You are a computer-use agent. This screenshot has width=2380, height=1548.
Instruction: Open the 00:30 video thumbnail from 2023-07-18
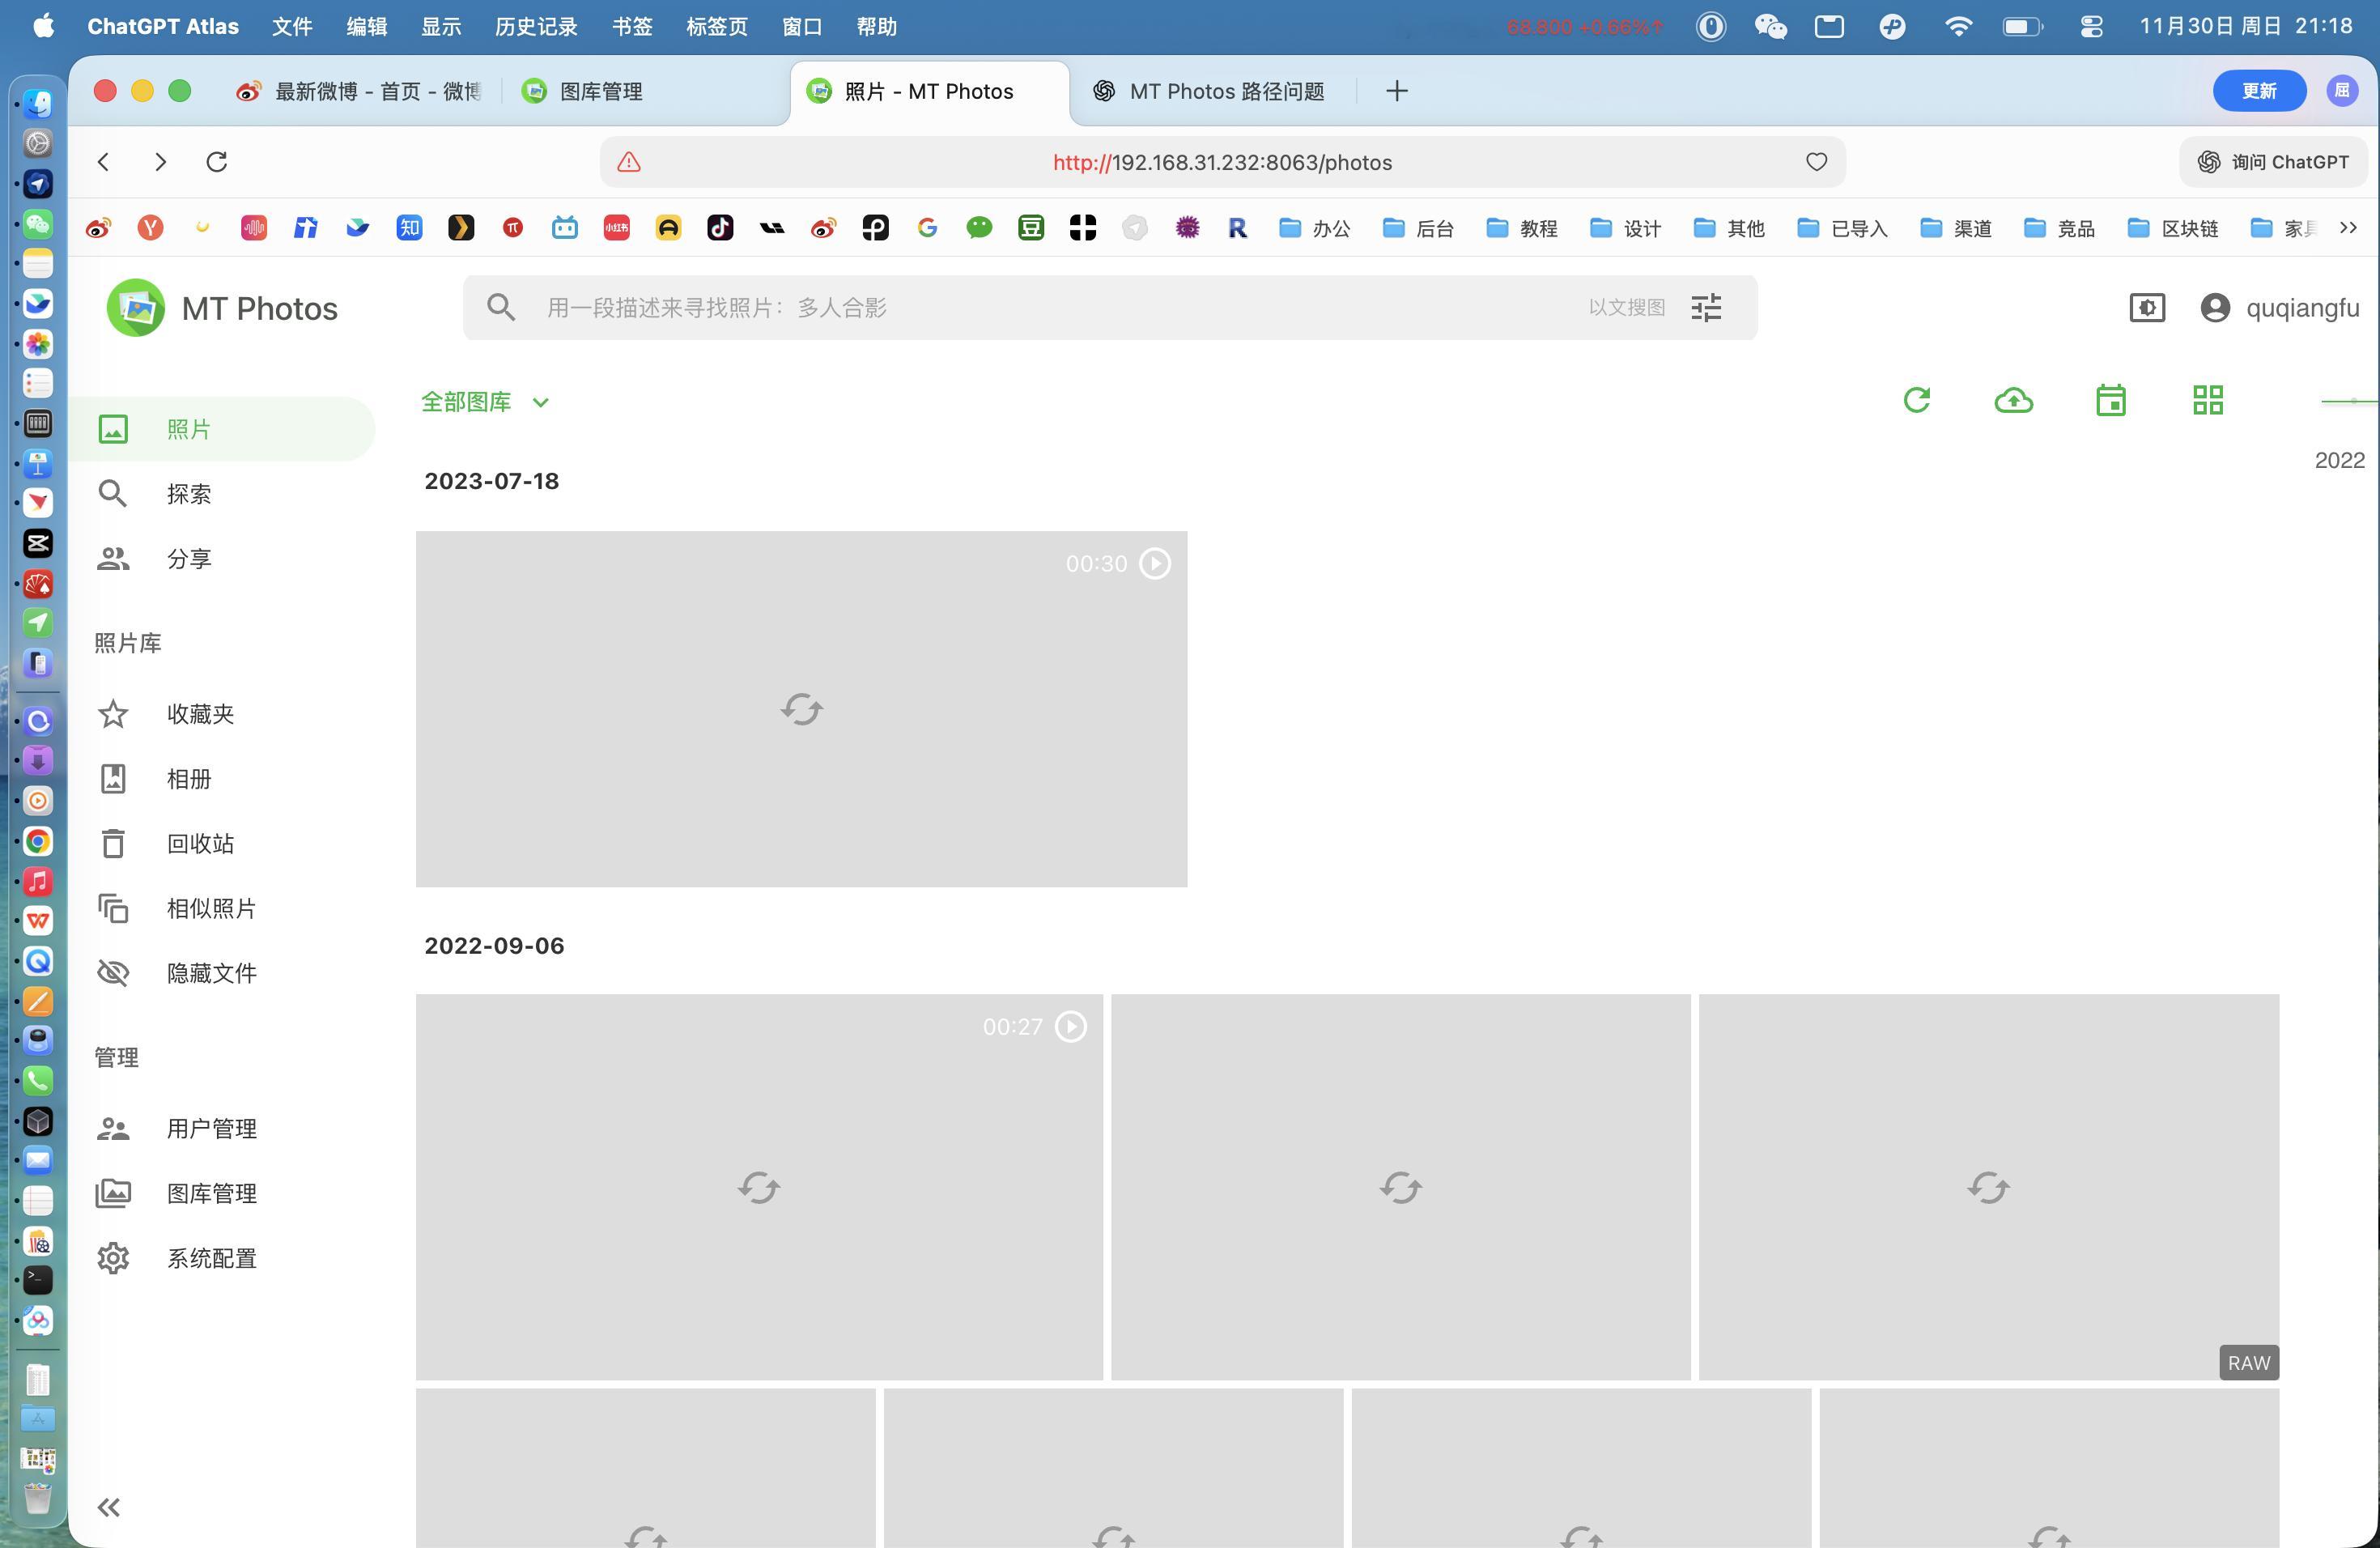pos(801,709)
